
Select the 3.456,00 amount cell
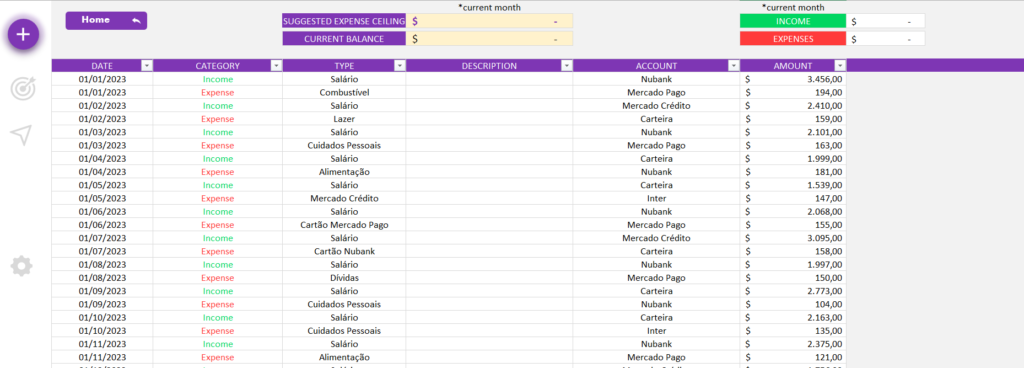(793, 79)
